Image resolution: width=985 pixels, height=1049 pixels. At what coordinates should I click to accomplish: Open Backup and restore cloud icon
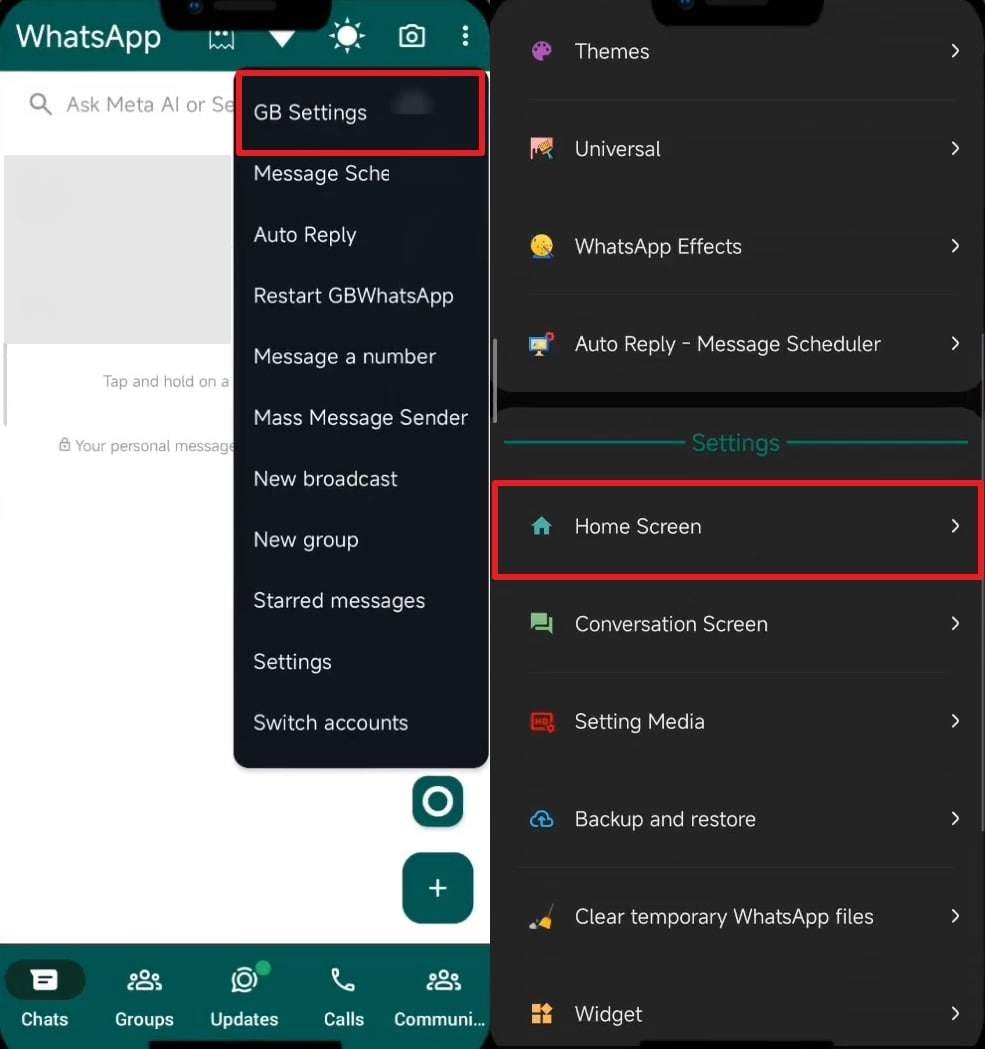click(541, 819)
